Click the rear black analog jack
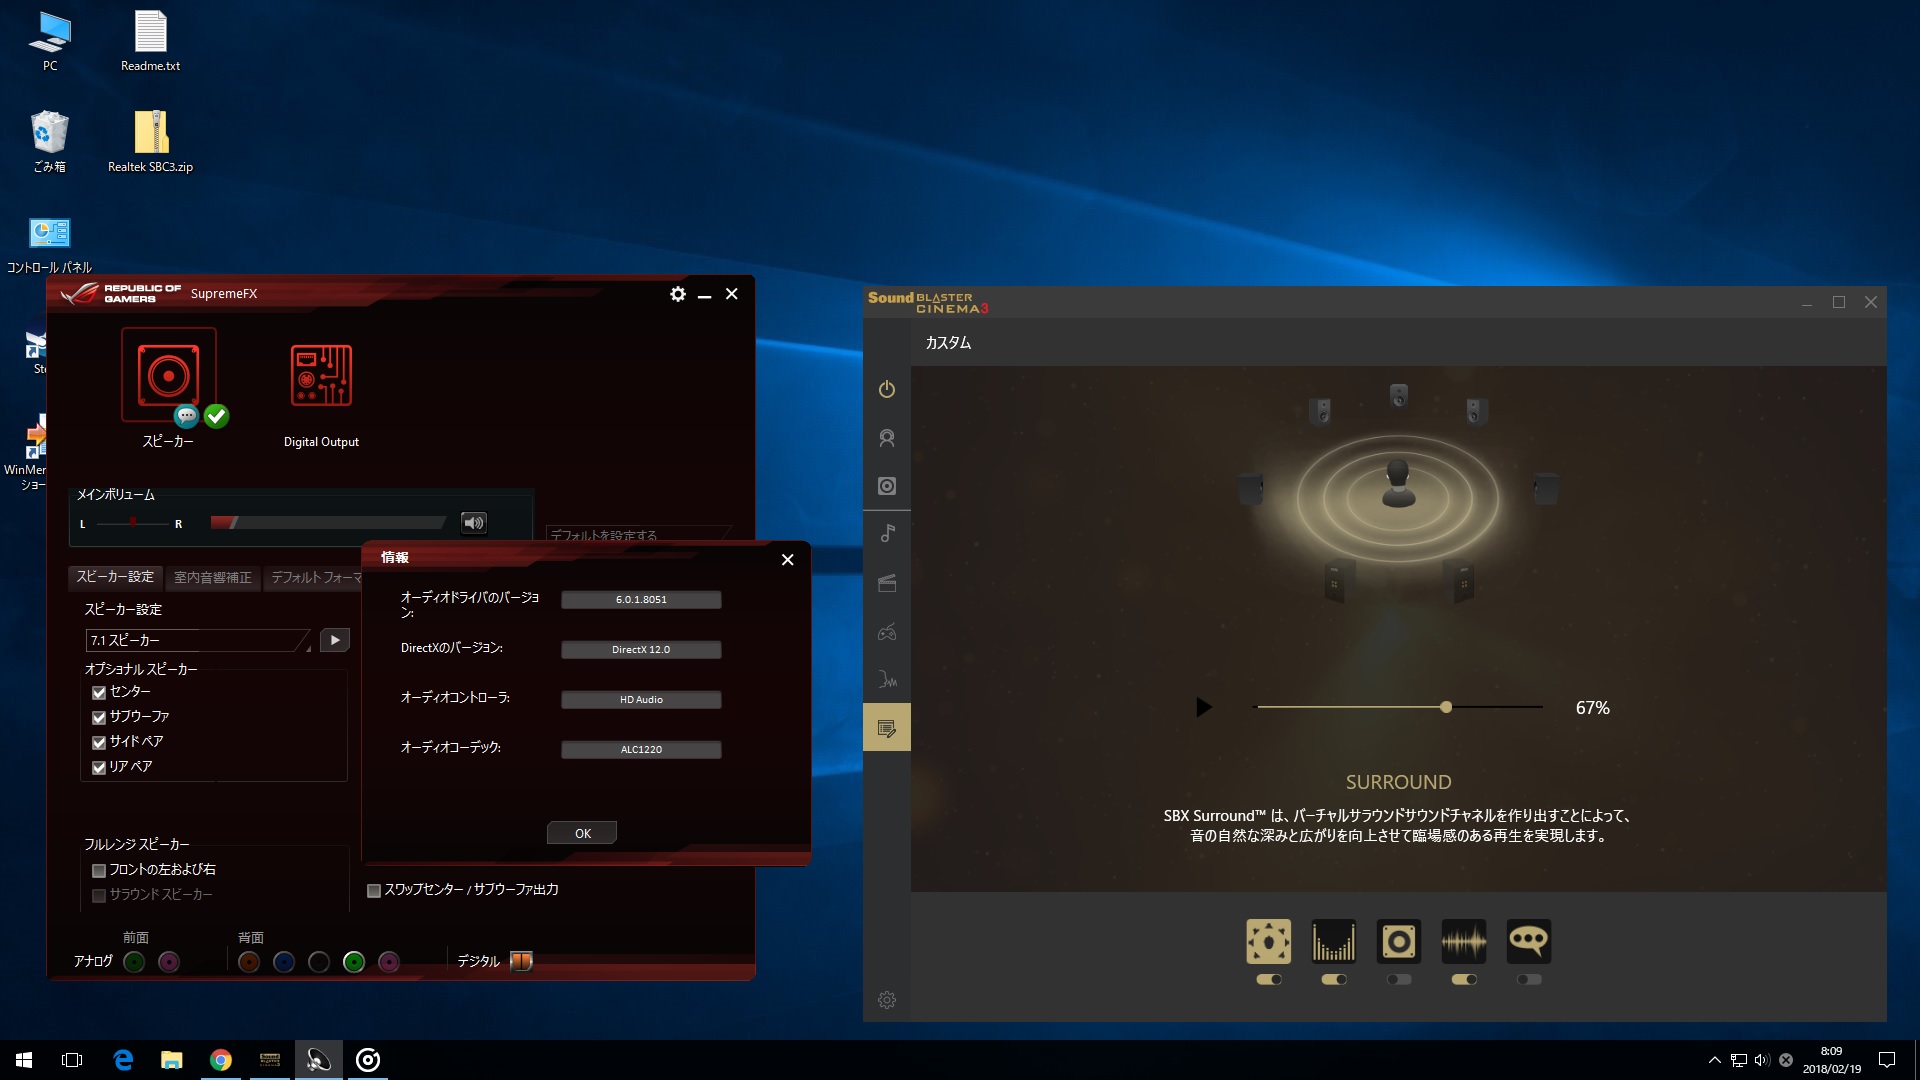Image resolution: width=1920 pixels, height=1080 pixels. (319, 962)
